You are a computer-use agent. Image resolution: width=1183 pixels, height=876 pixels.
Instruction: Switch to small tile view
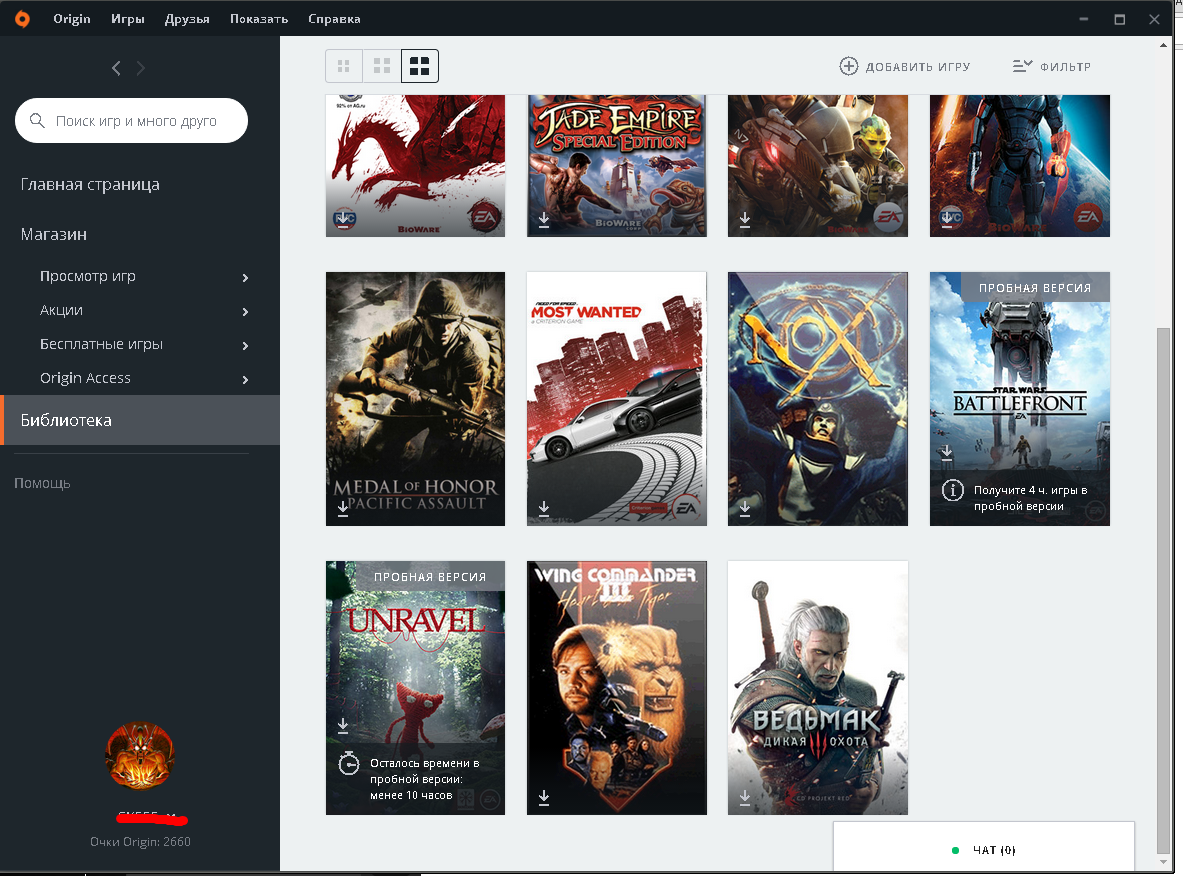(344, 66)
